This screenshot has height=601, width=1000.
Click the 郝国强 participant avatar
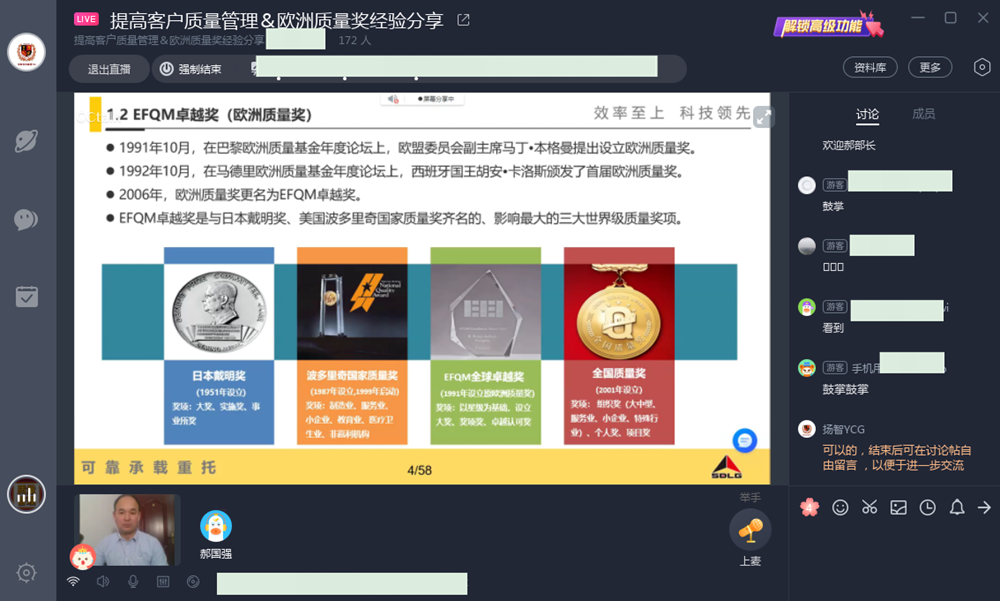[216, 526]
